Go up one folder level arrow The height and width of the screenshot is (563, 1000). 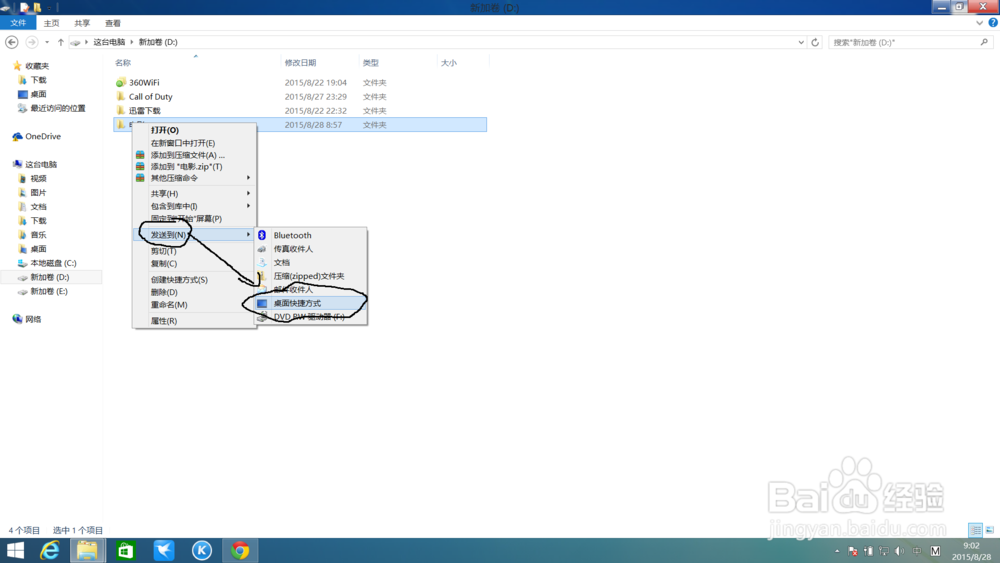click(x=61, y=42)
